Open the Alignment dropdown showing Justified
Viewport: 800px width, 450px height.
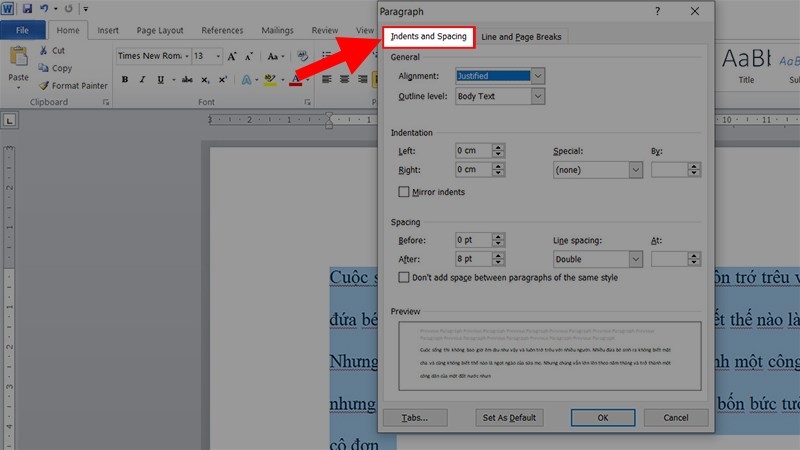538,75
